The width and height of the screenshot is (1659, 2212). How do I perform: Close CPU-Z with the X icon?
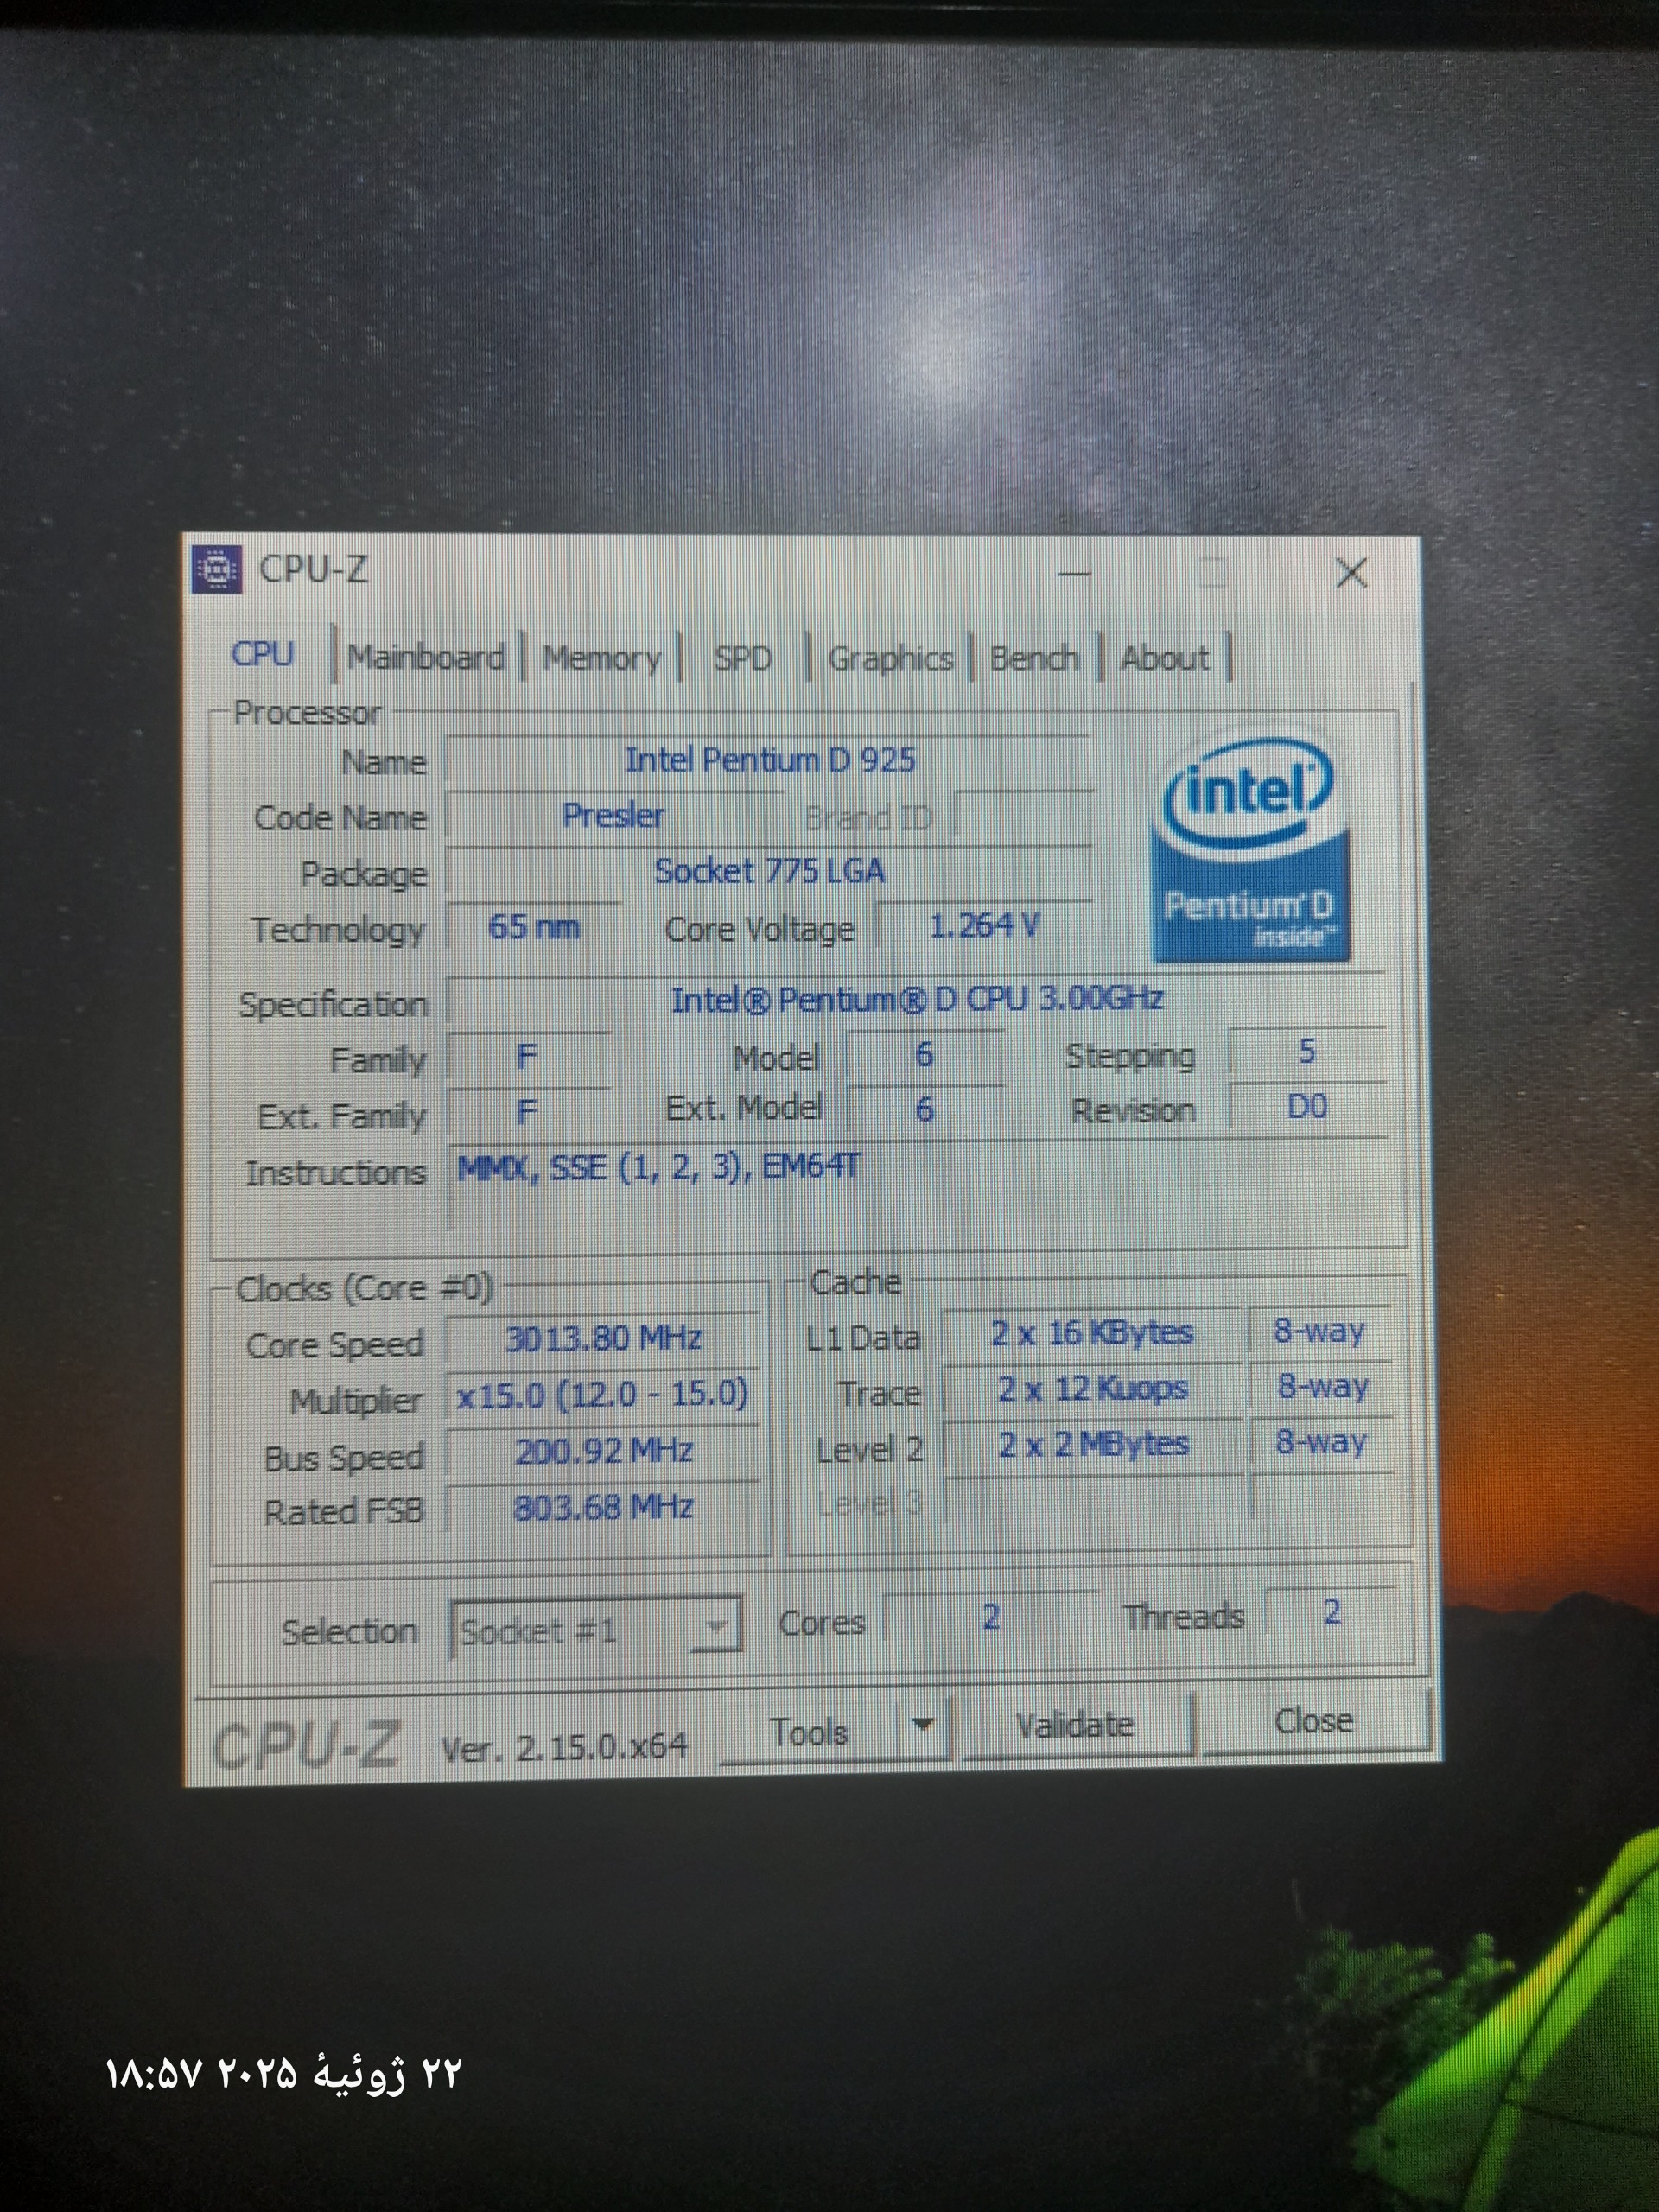(1351, 573)
